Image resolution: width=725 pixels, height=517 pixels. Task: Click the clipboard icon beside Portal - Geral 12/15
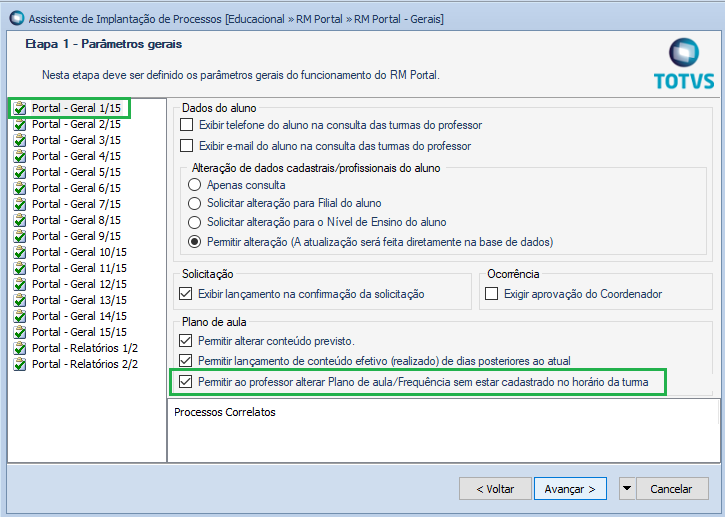pos(20,284)
